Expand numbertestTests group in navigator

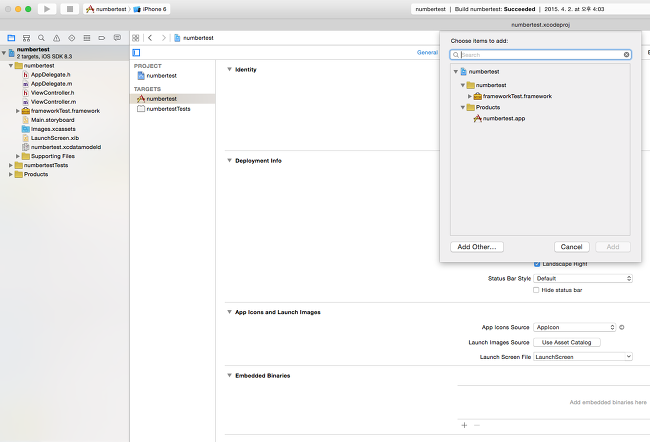11,165
